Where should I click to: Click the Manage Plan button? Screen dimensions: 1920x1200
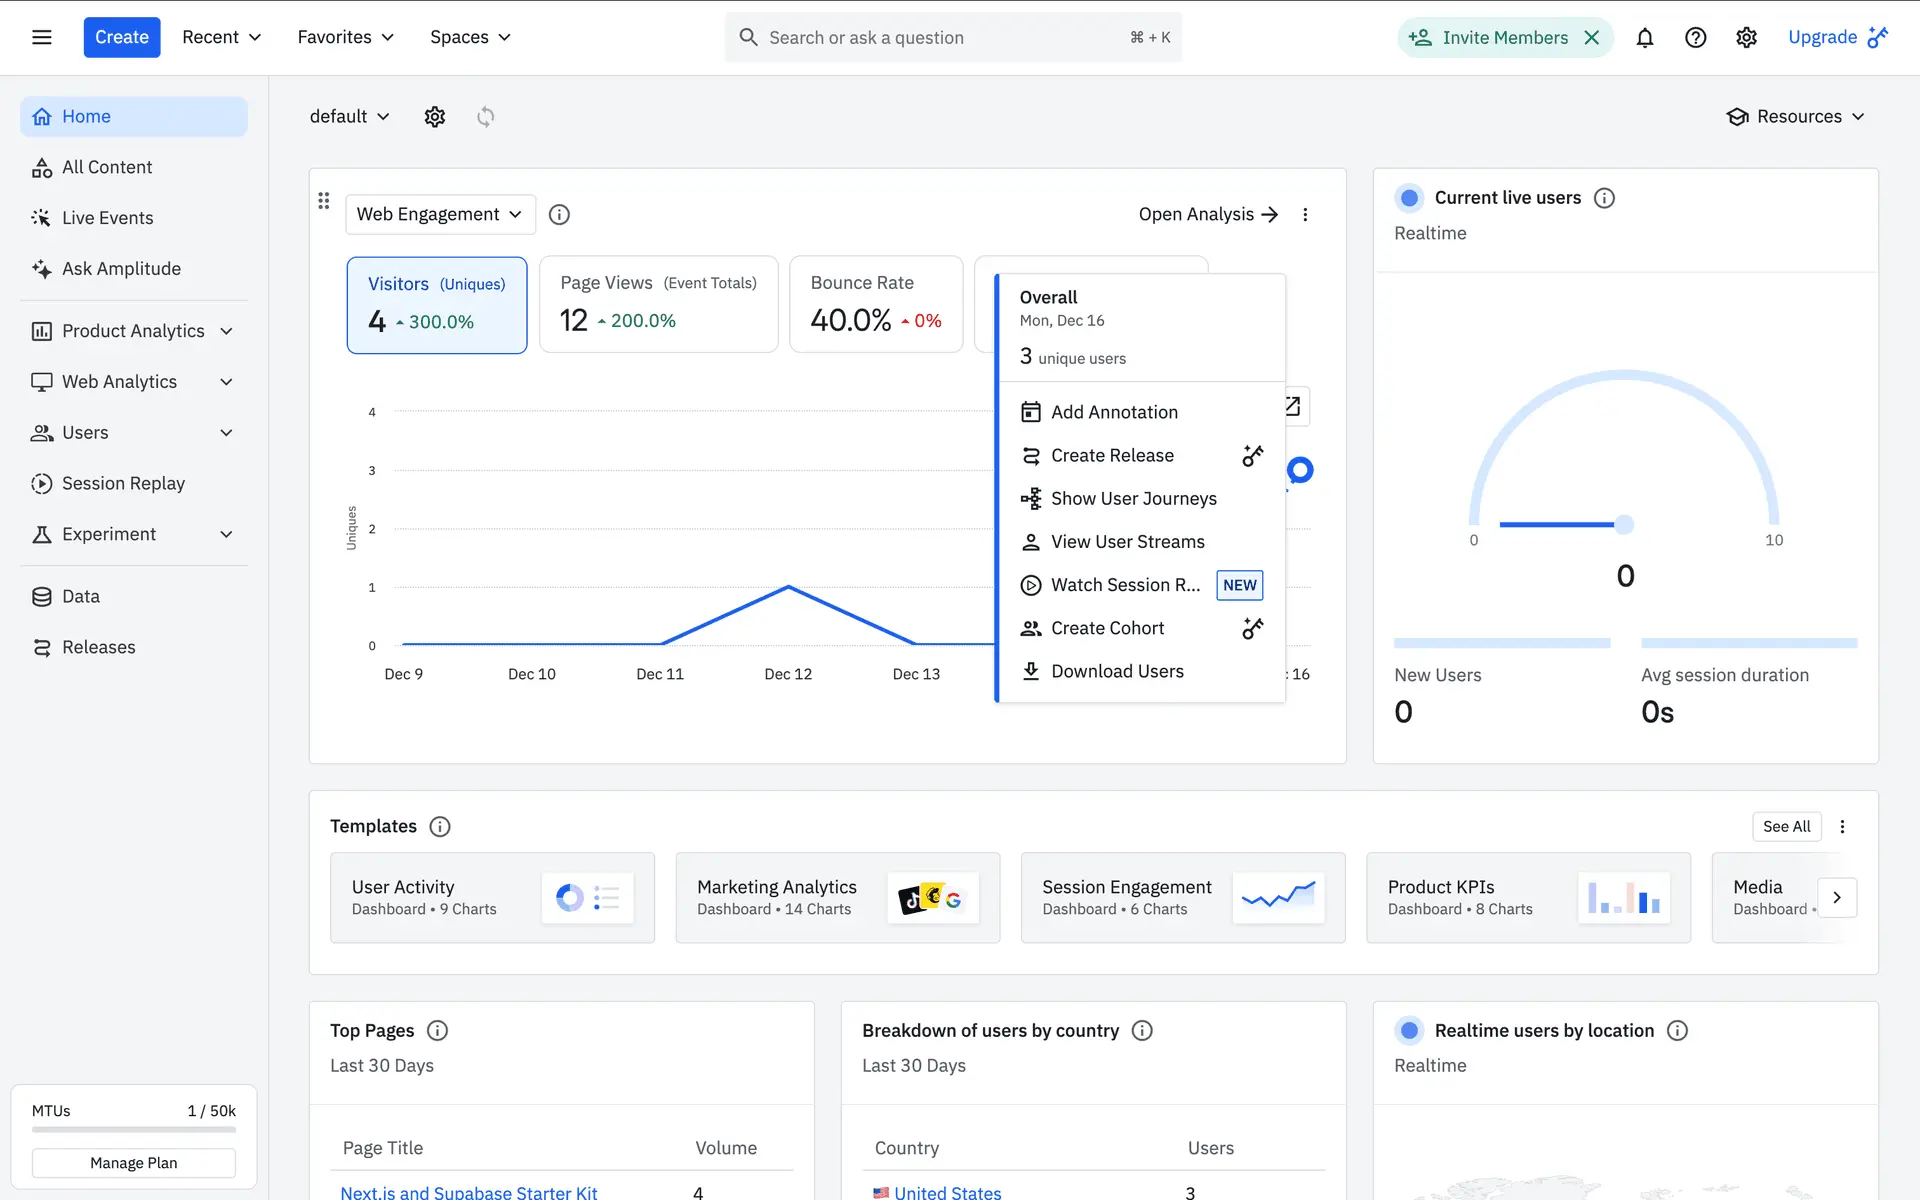pos(133,1163)
